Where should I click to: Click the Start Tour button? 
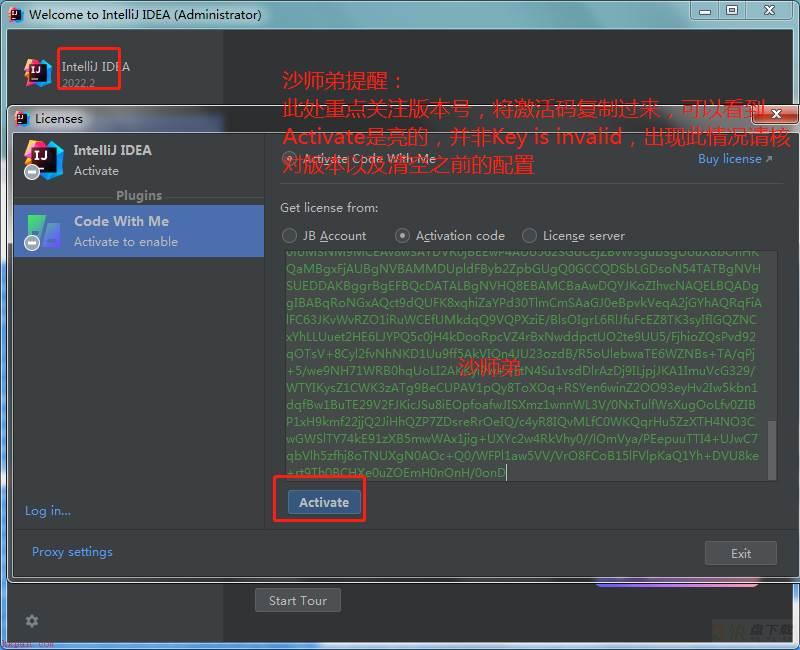[x=298, y=601]
